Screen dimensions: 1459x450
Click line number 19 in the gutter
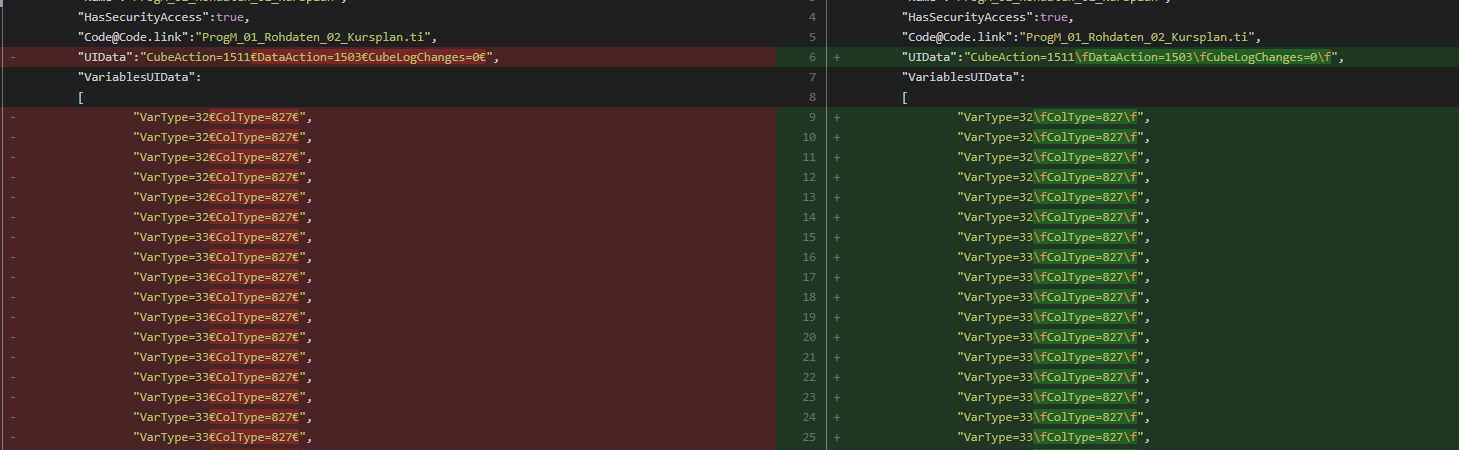point(809,317)
